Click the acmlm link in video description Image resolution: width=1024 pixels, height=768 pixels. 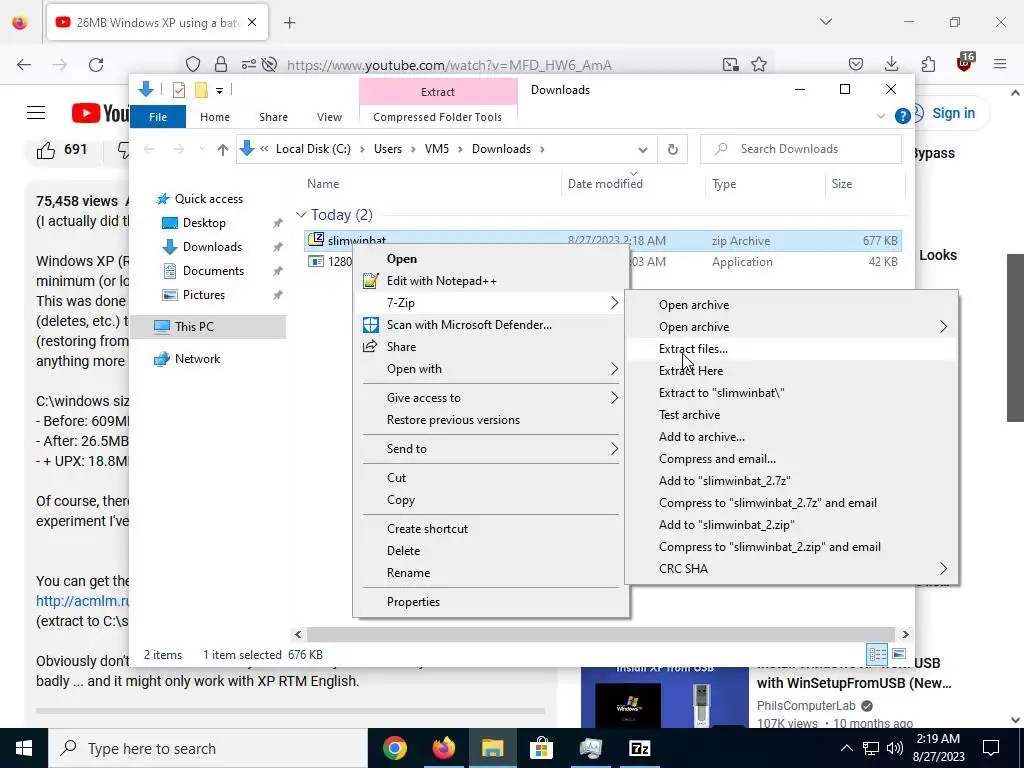tap(82, 601)
